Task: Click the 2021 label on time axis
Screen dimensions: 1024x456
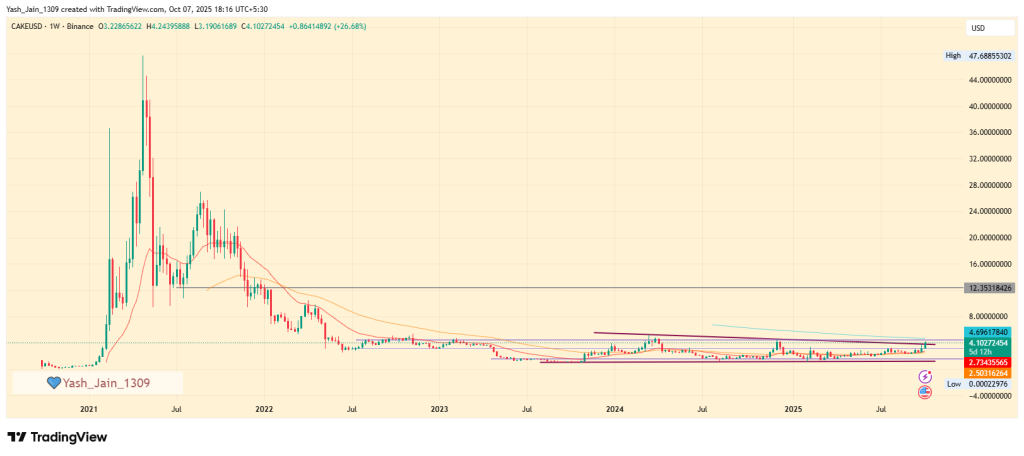Action: tap(88, 409)
